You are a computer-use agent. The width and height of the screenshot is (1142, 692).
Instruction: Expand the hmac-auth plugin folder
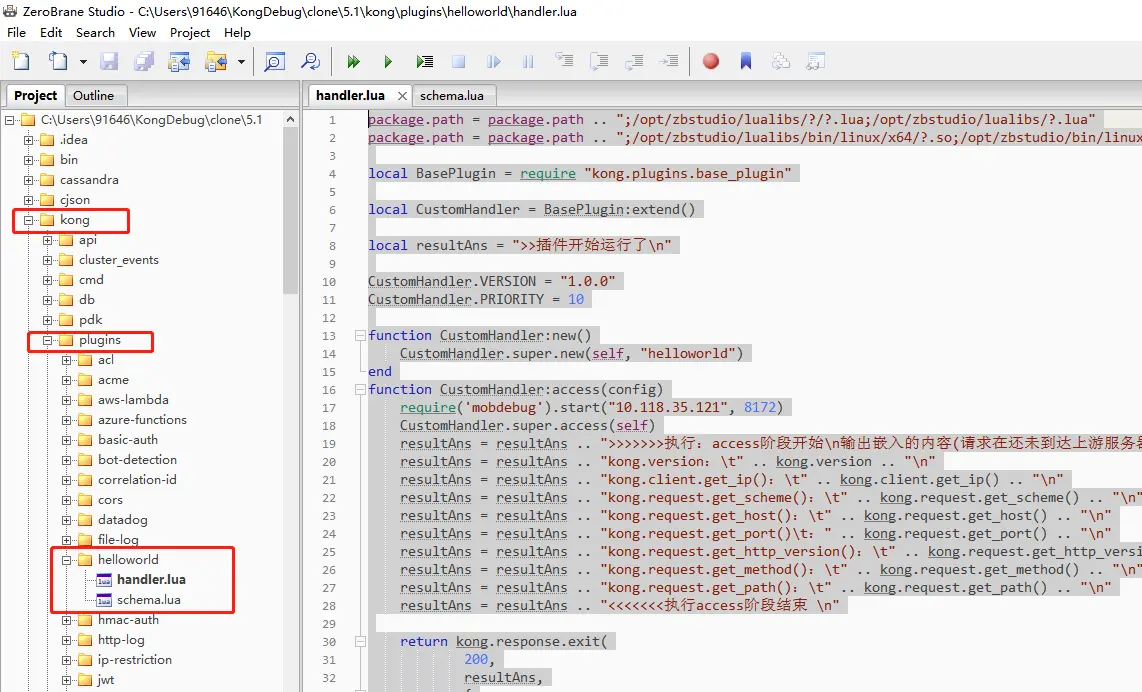[x=67, y=620]
